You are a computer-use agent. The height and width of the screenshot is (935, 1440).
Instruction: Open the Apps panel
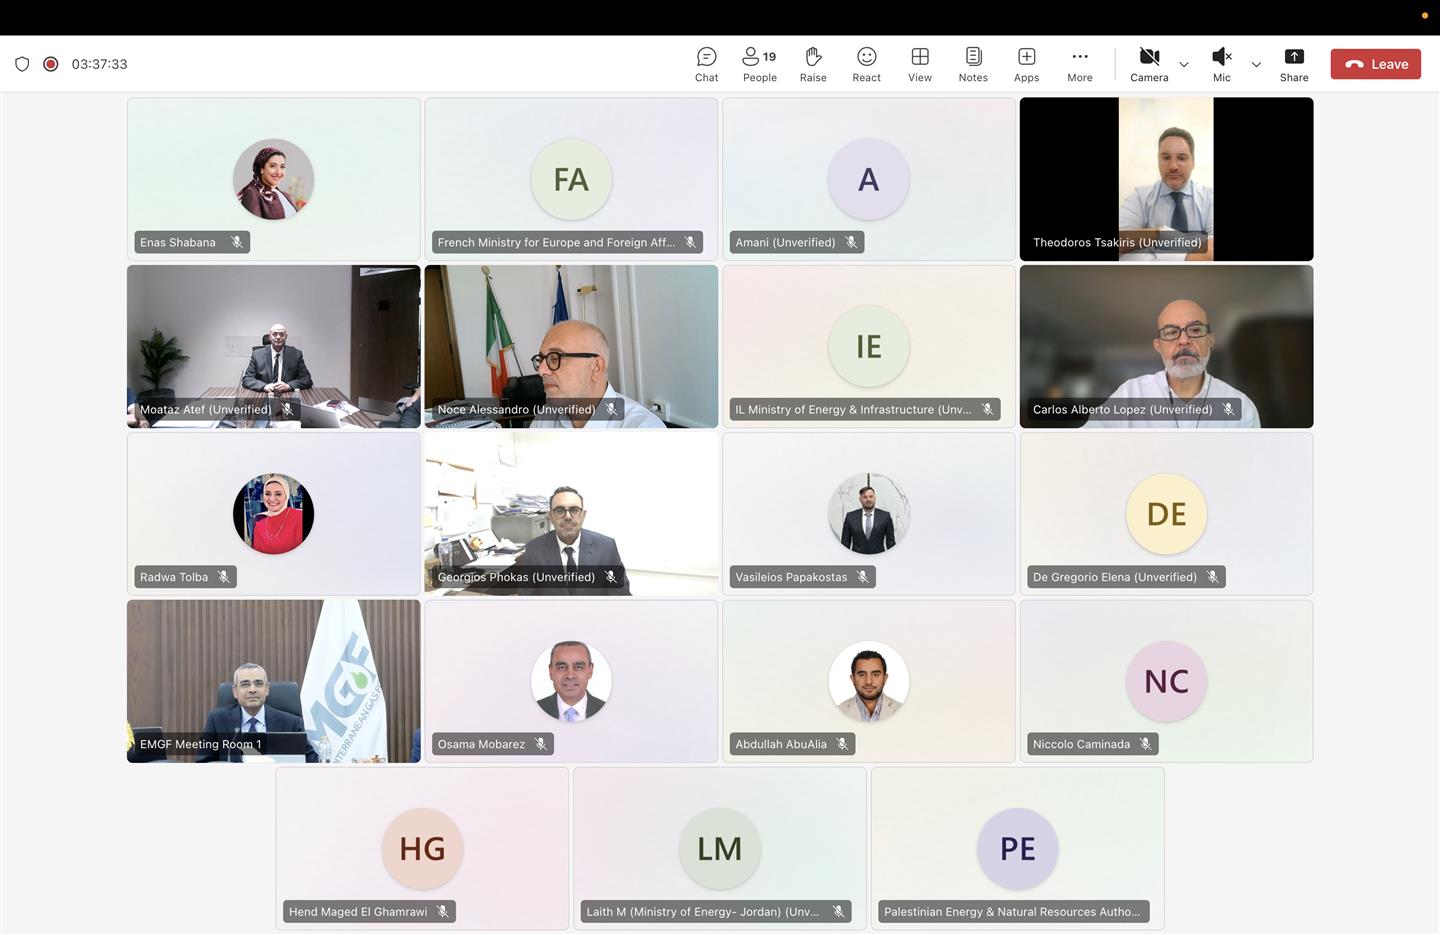(x=1026, y=64)
